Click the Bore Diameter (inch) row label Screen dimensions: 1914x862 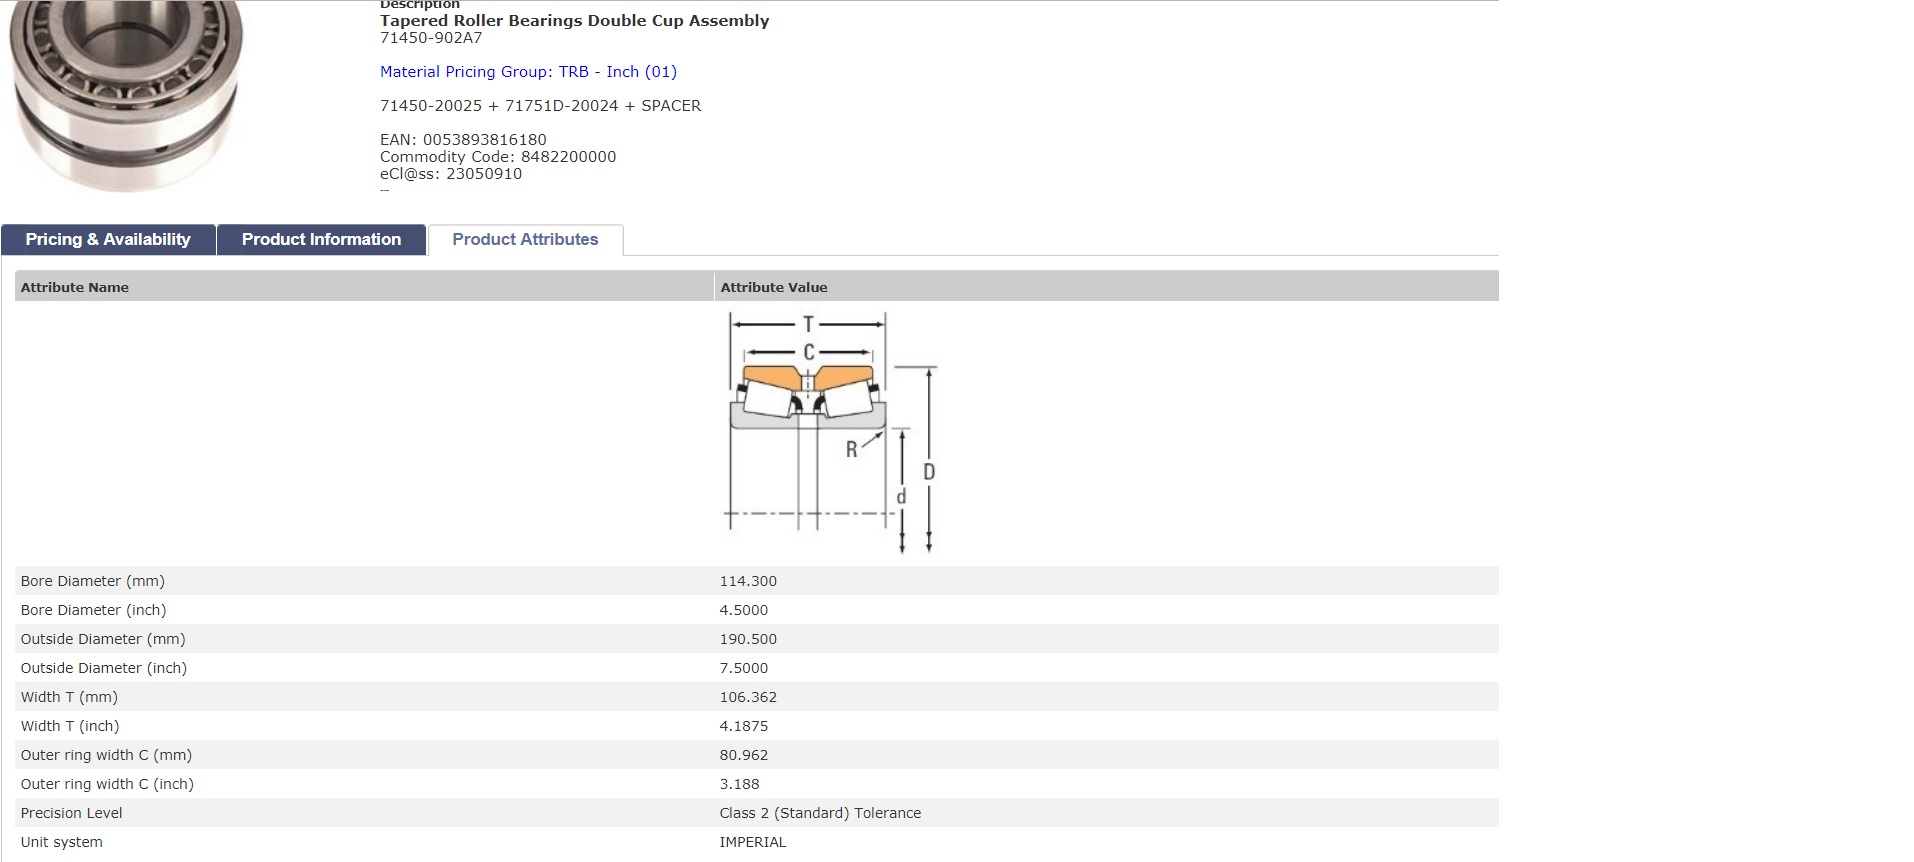pos(93,610)
